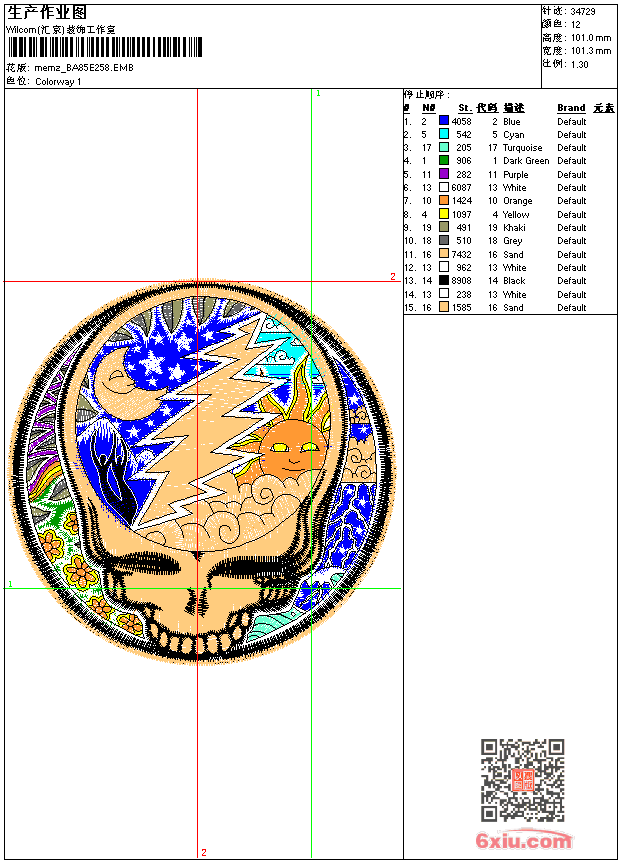Click the Blue color swatch in row 1
This screenshot has height=860, width=620.
tap(444, 121)
